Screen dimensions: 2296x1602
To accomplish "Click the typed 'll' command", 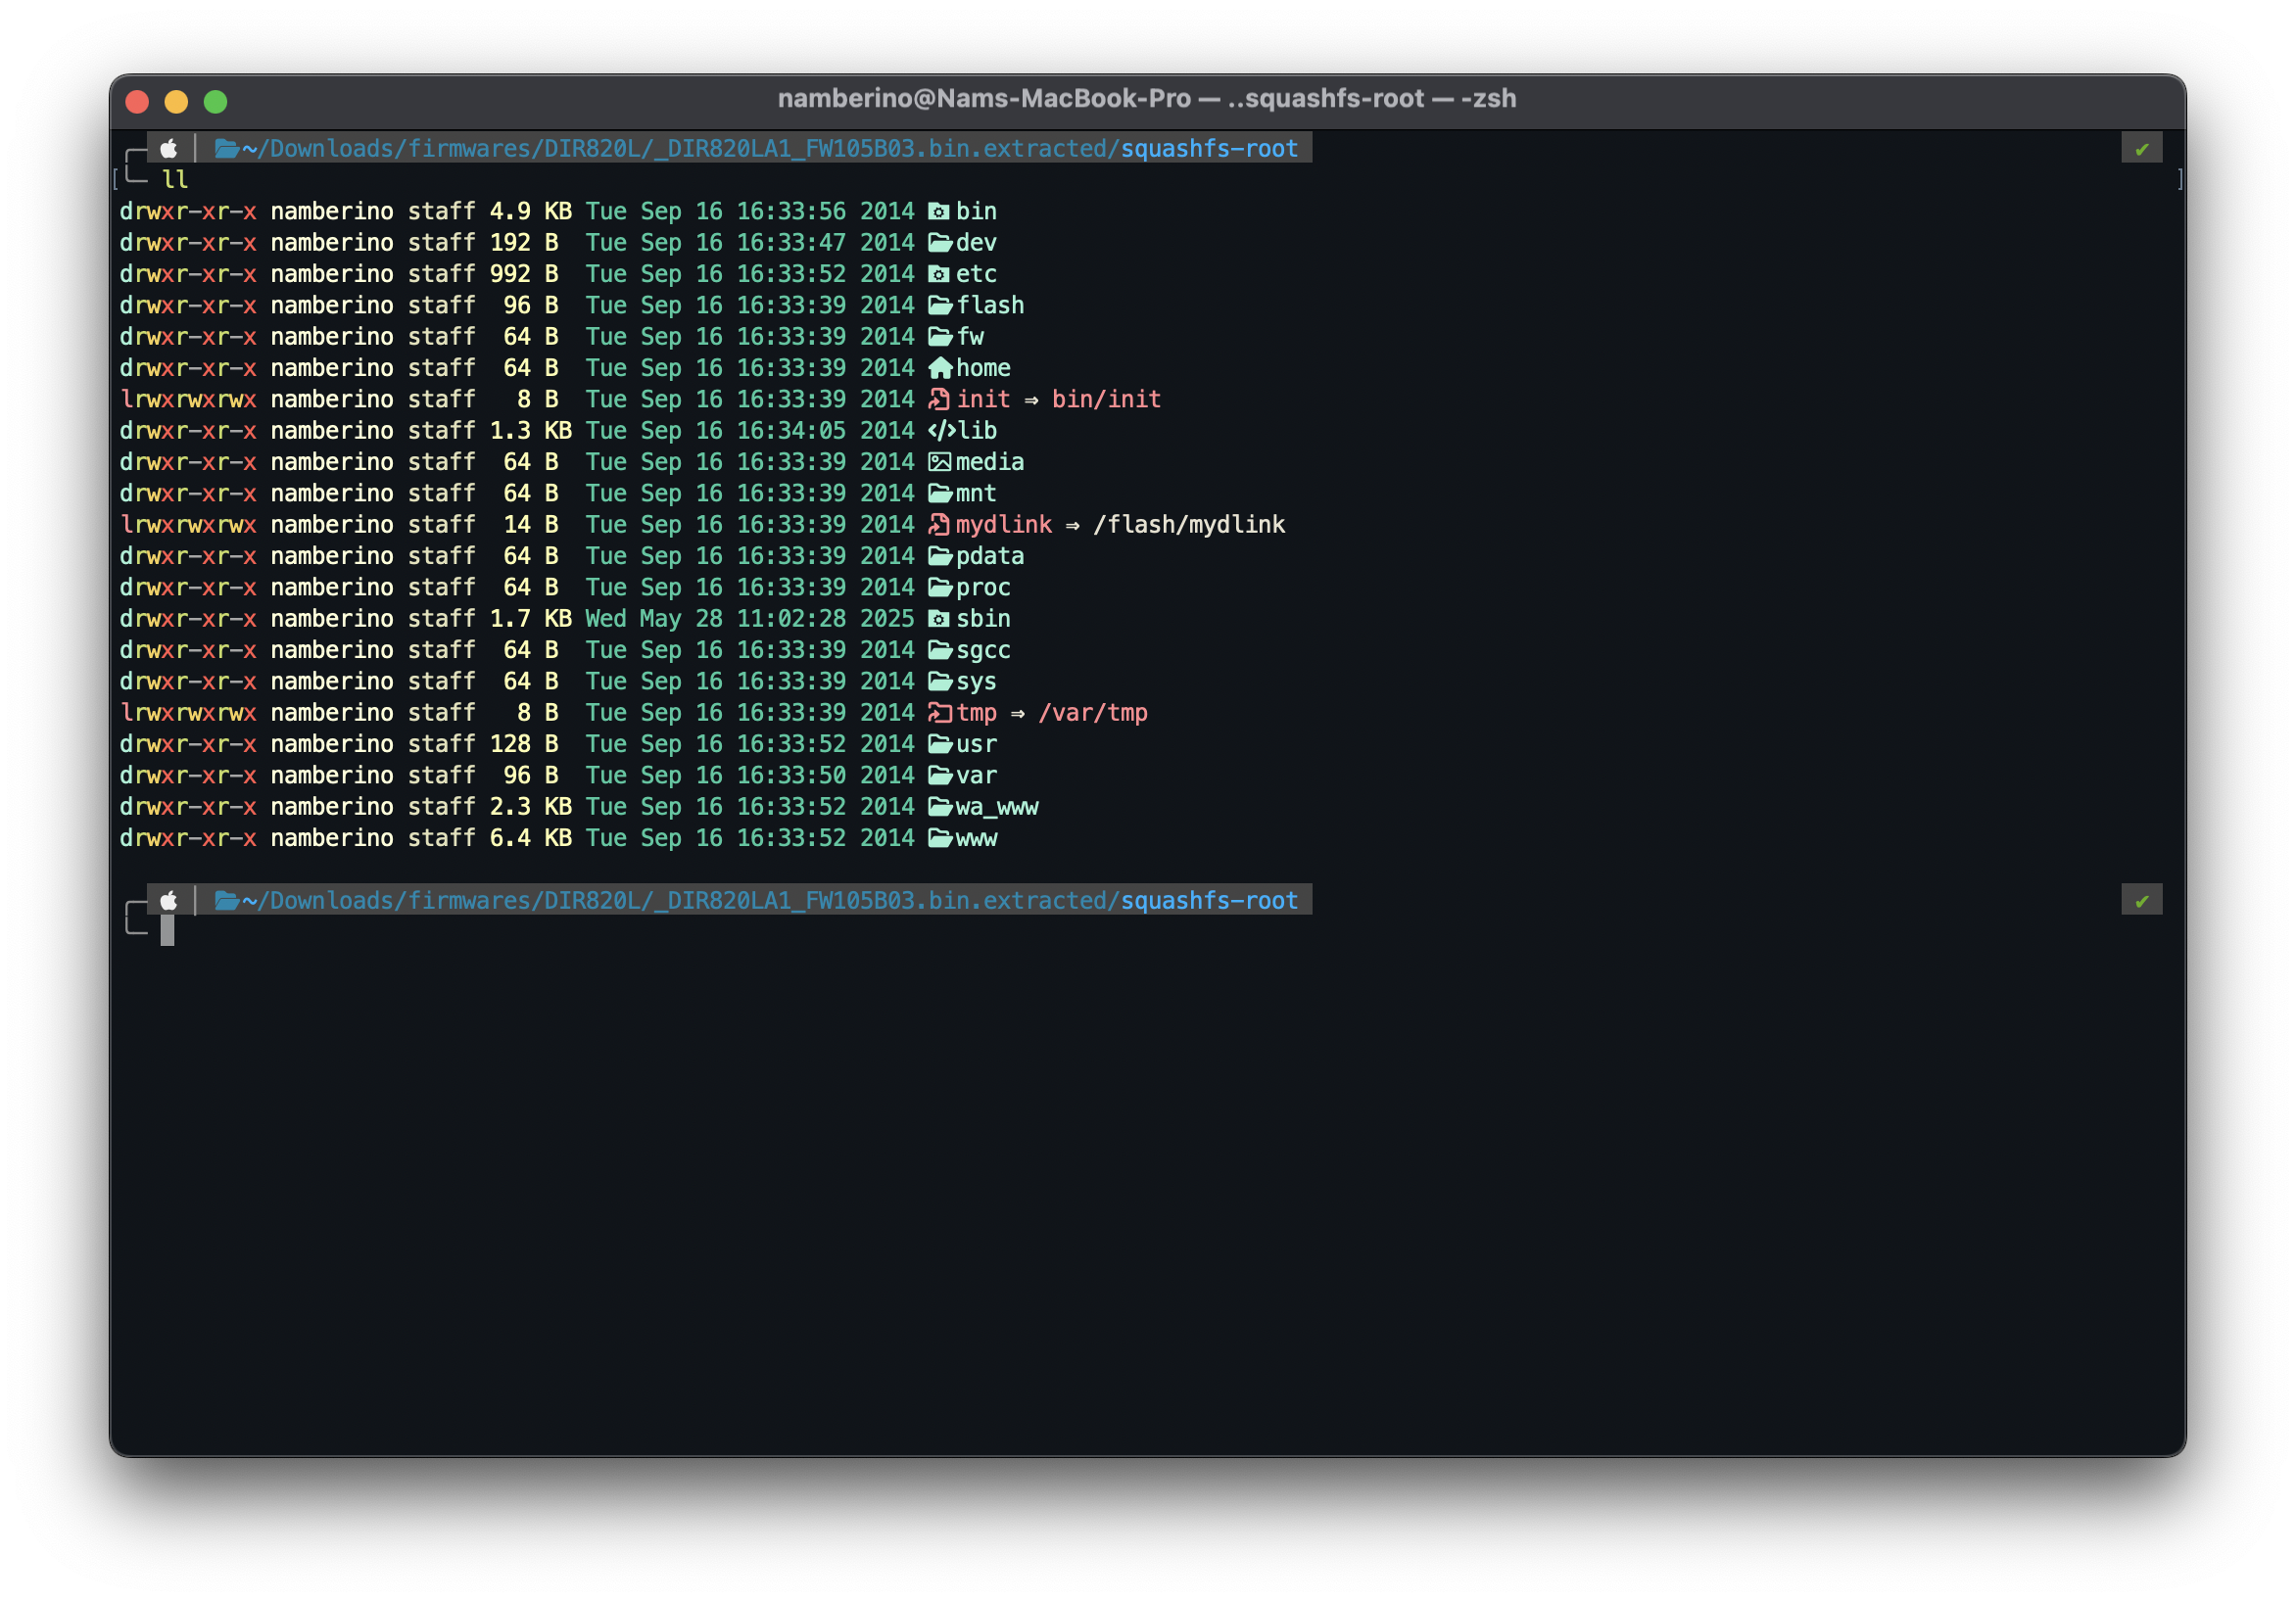I will pyautogui.click(x=175, y=180).
